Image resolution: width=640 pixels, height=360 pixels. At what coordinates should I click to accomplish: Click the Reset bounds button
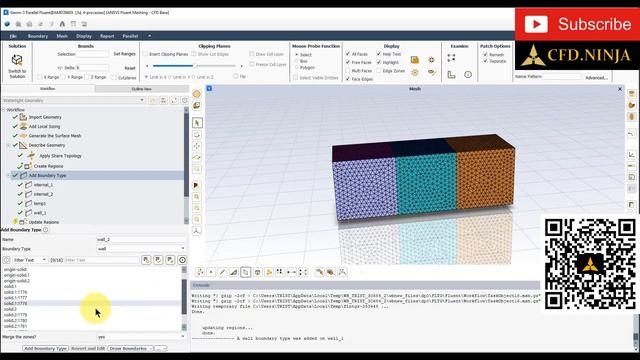(130, 68)
